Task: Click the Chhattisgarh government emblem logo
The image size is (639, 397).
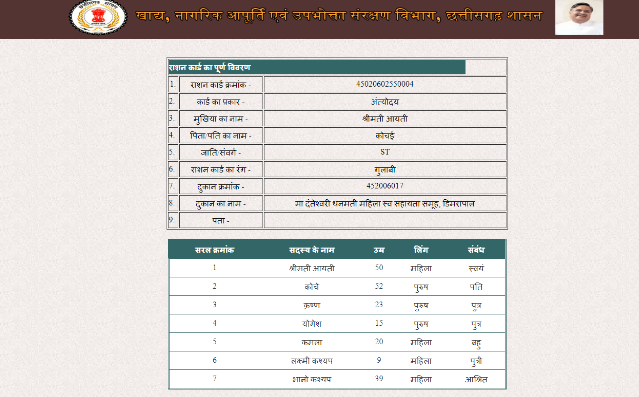Action: click(98, 17)
